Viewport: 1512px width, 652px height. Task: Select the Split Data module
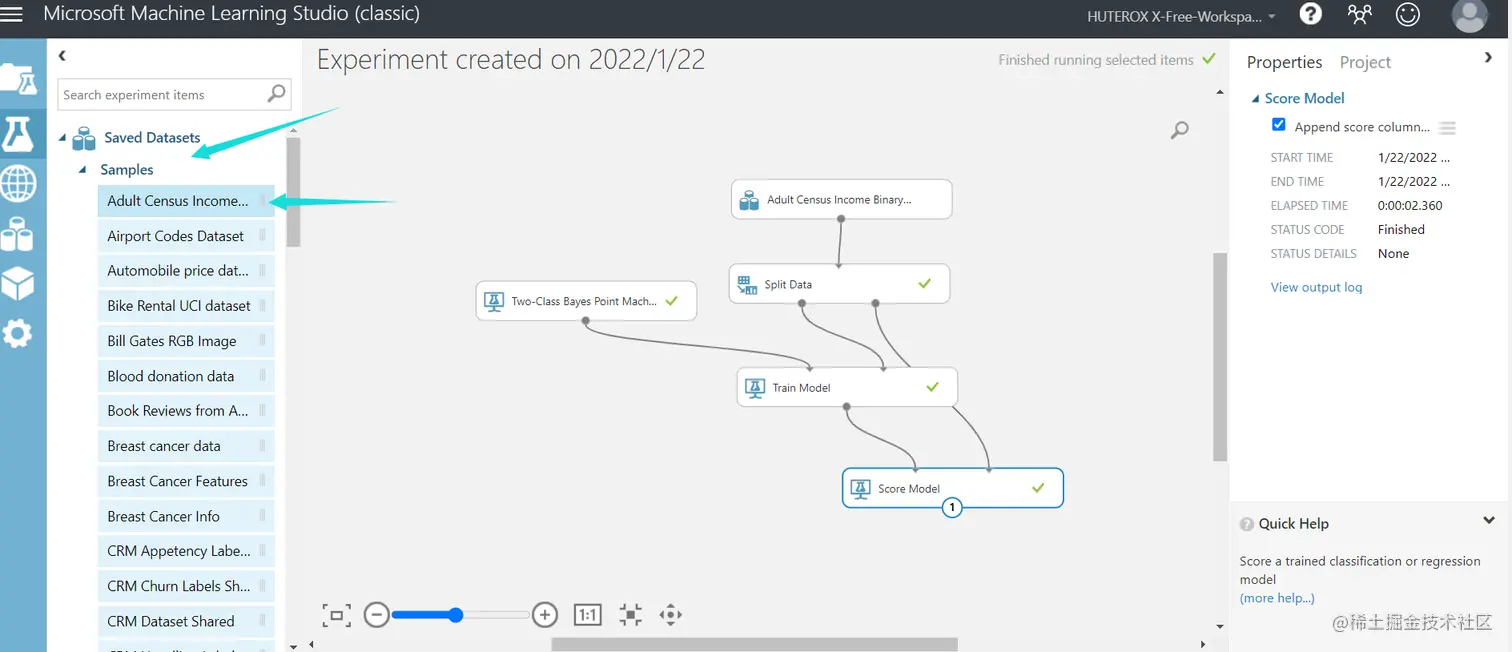point(839,284)
